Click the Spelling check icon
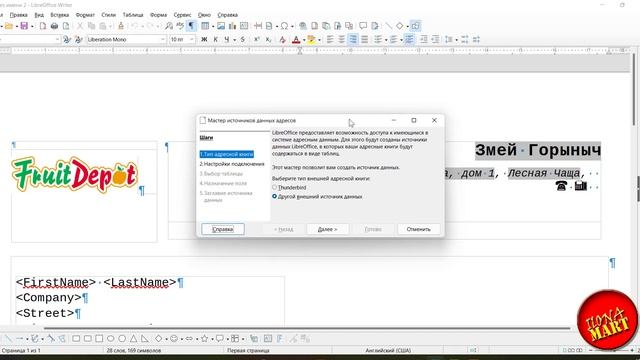This screenshot has width=640, height=360. [x=180, y=26]
